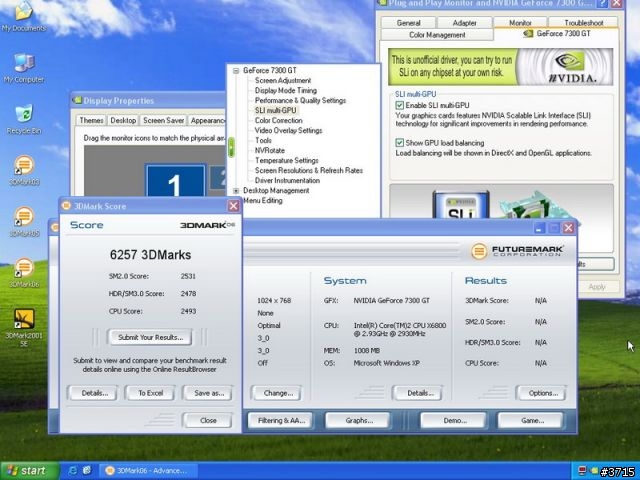The image size is (640, 480).
Task: Select monitor 1 in Display Properties
Action: pos(175,181)
